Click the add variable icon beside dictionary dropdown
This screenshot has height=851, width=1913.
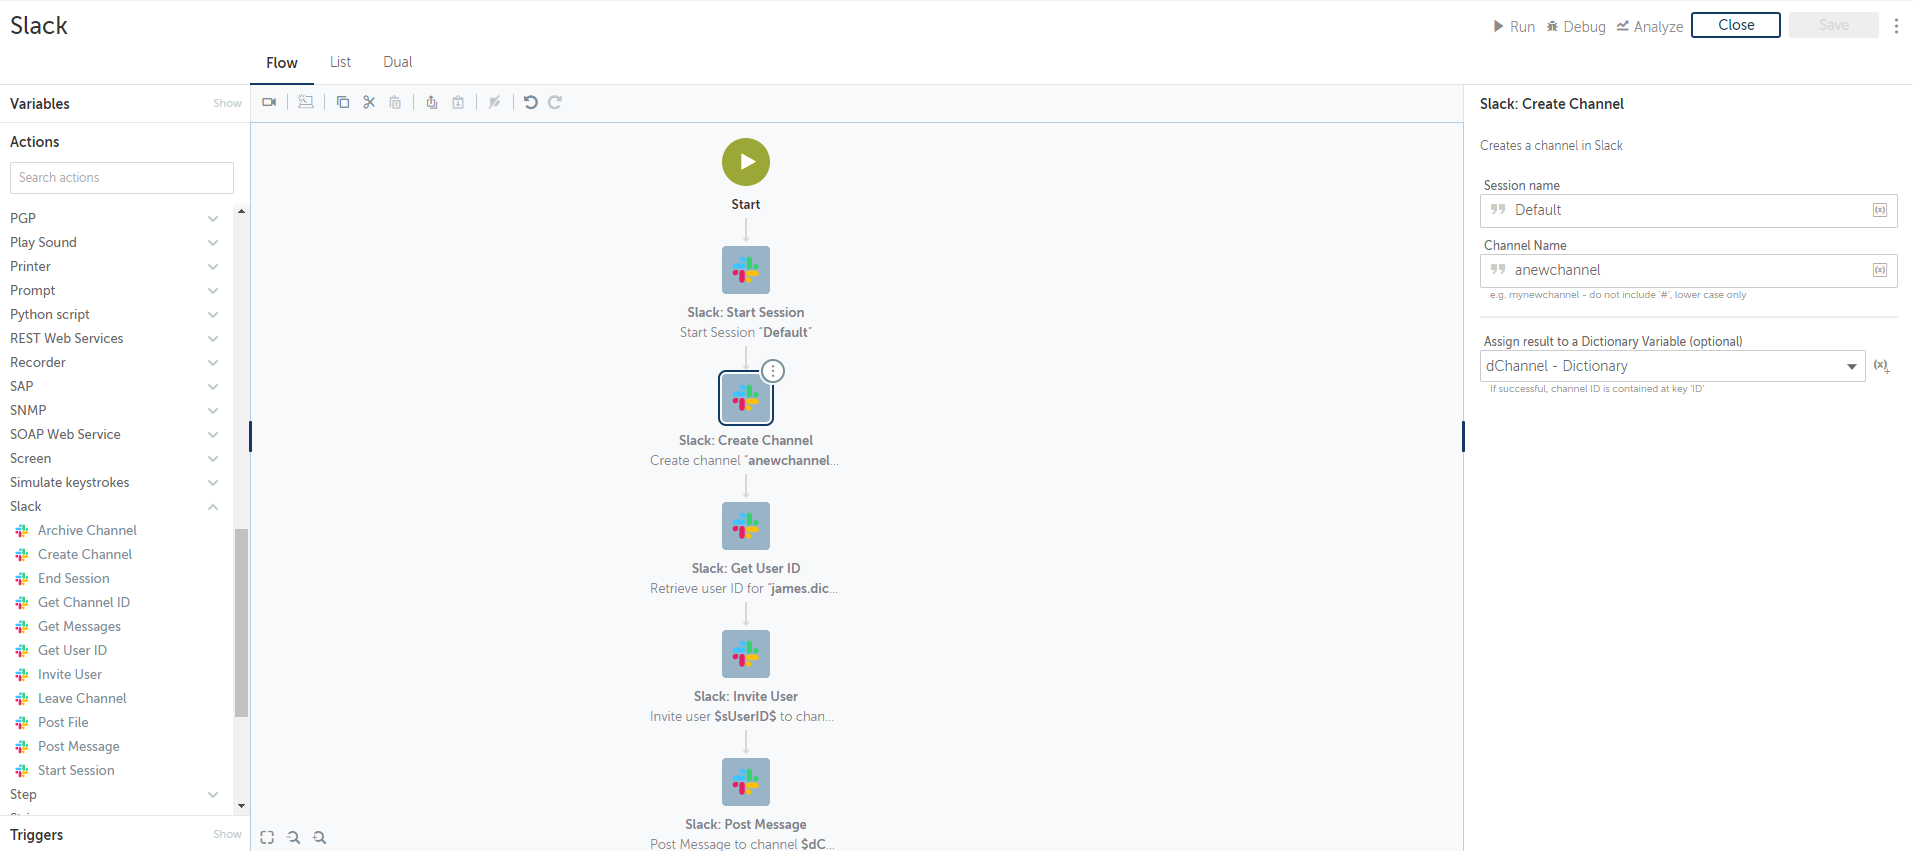[1881, 366]
